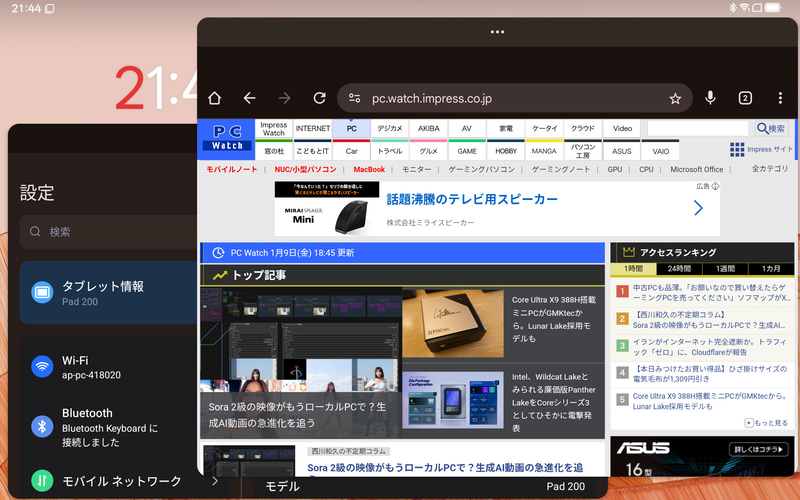Reload the page with refresh icon

(319, 98)
